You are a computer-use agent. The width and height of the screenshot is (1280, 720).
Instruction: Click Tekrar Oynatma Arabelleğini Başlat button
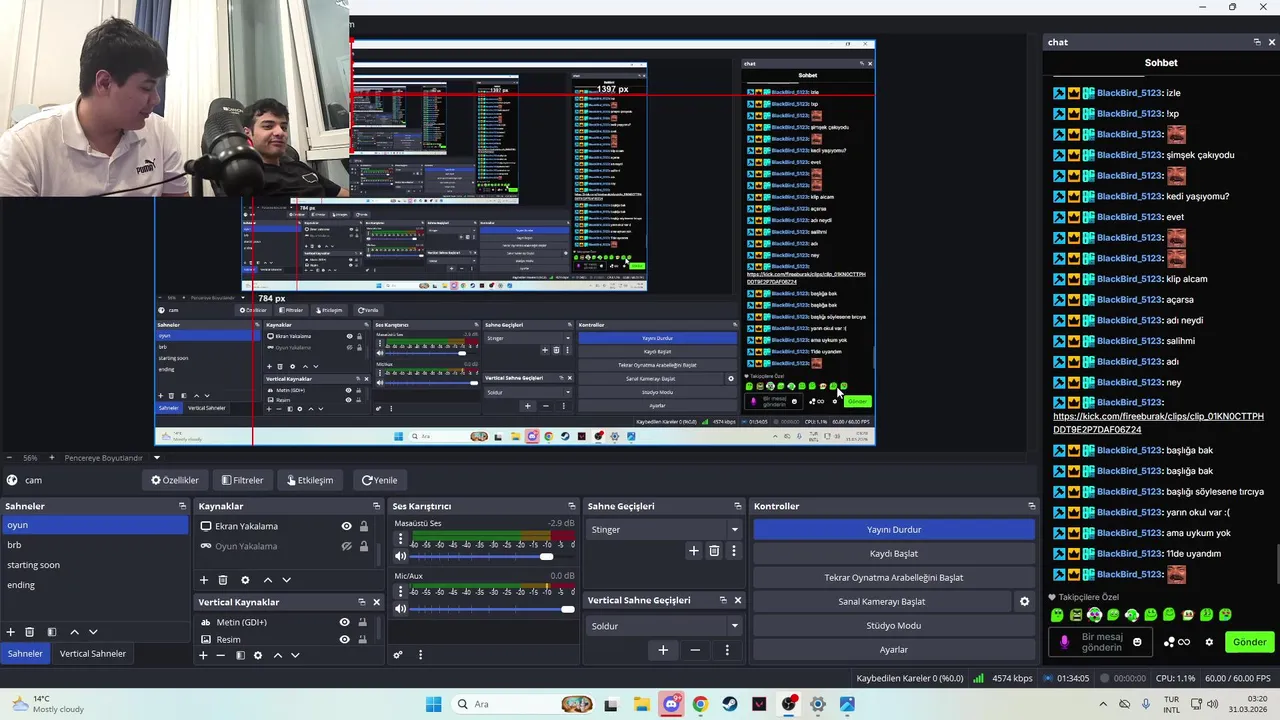894,577
